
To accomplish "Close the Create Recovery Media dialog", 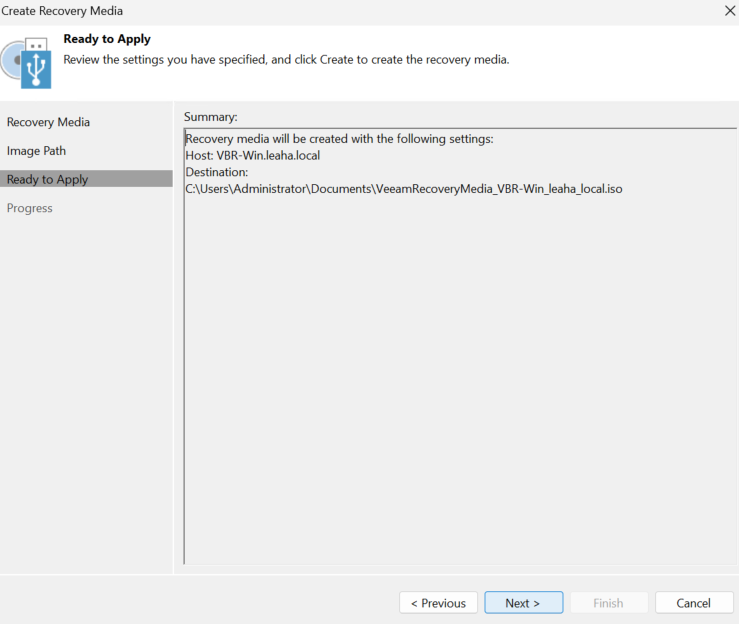I will click(730, 10).
